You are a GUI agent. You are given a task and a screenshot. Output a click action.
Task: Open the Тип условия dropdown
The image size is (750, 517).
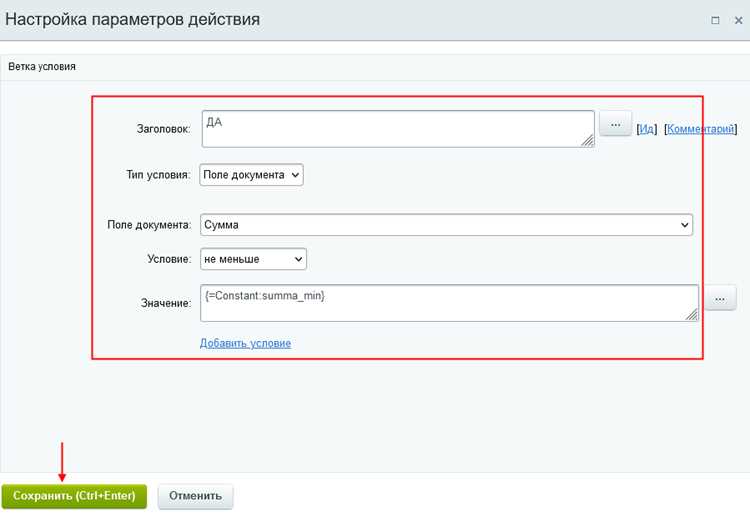[252, 175]
